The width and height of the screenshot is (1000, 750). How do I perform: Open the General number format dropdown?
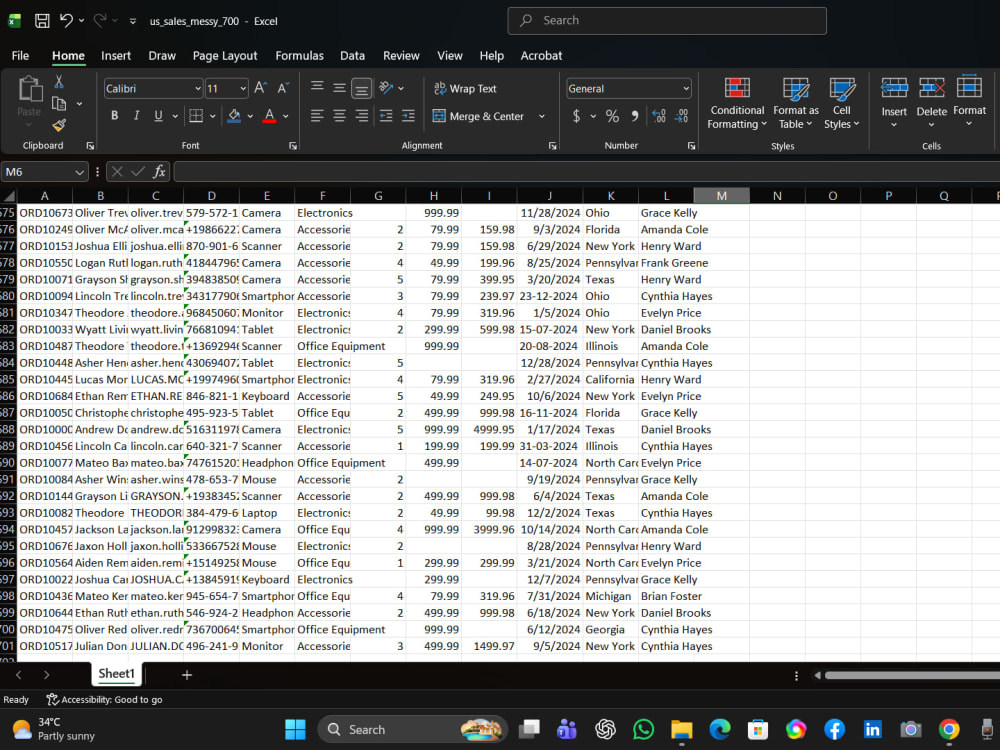tap(686, 89)
